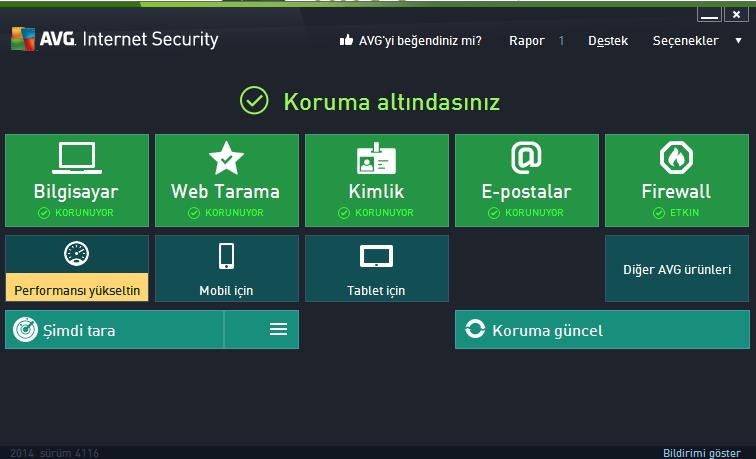
Task: Click Mobil için label
Action: pyautogui.click(x=226, y=291)
